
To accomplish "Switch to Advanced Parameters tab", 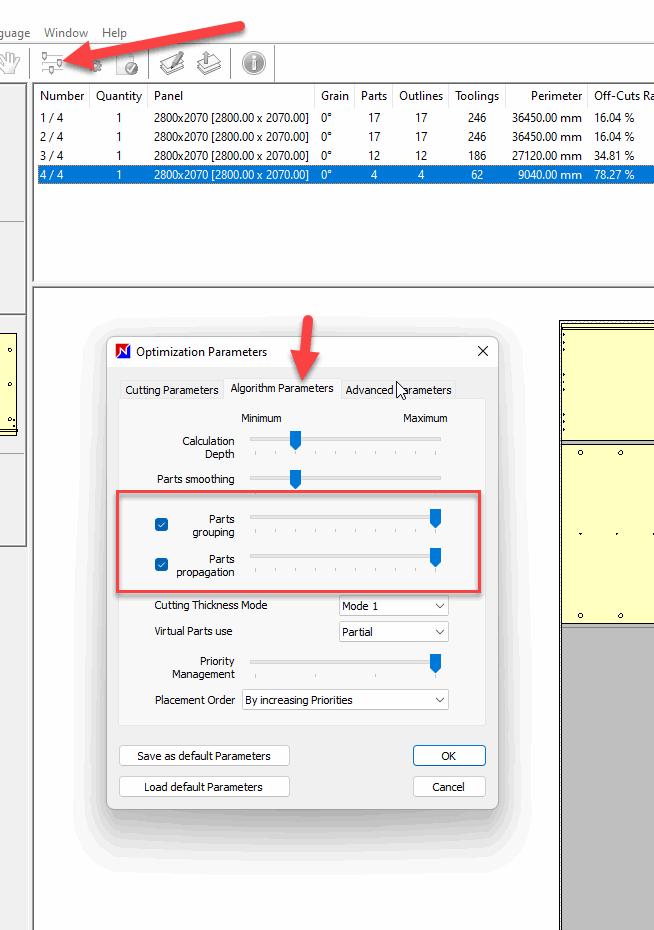I will click(x=398, y=390).
